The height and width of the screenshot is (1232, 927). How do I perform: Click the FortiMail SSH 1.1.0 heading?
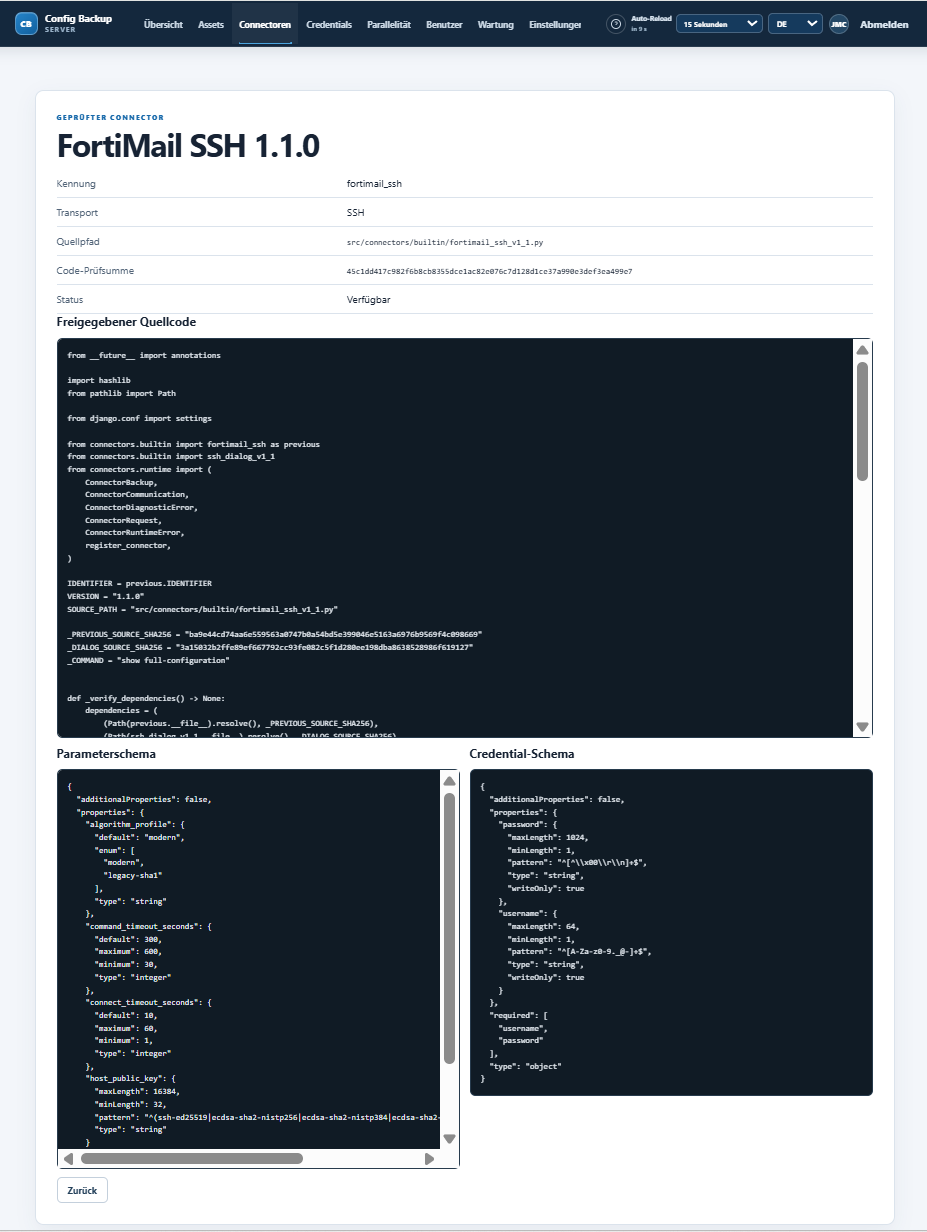188,146
